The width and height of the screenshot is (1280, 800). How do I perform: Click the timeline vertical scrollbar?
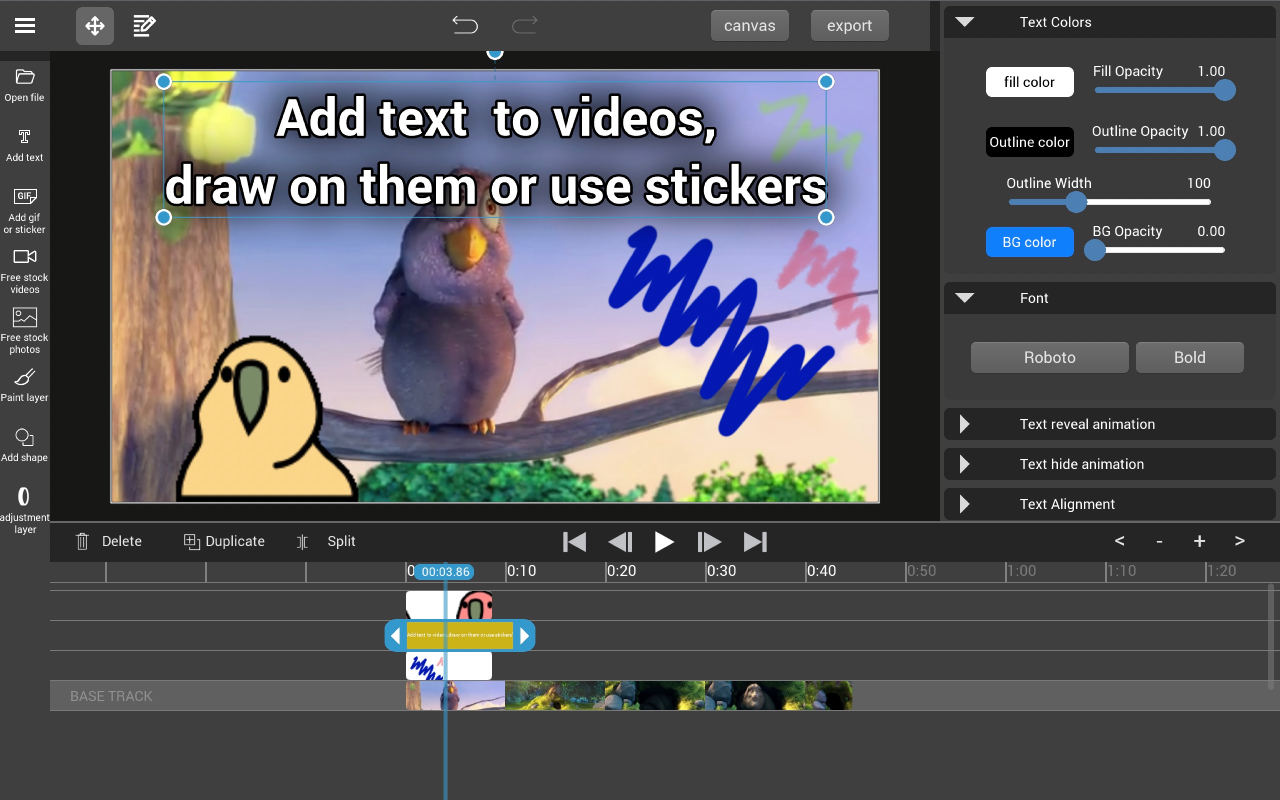(x=1272, y=637)
